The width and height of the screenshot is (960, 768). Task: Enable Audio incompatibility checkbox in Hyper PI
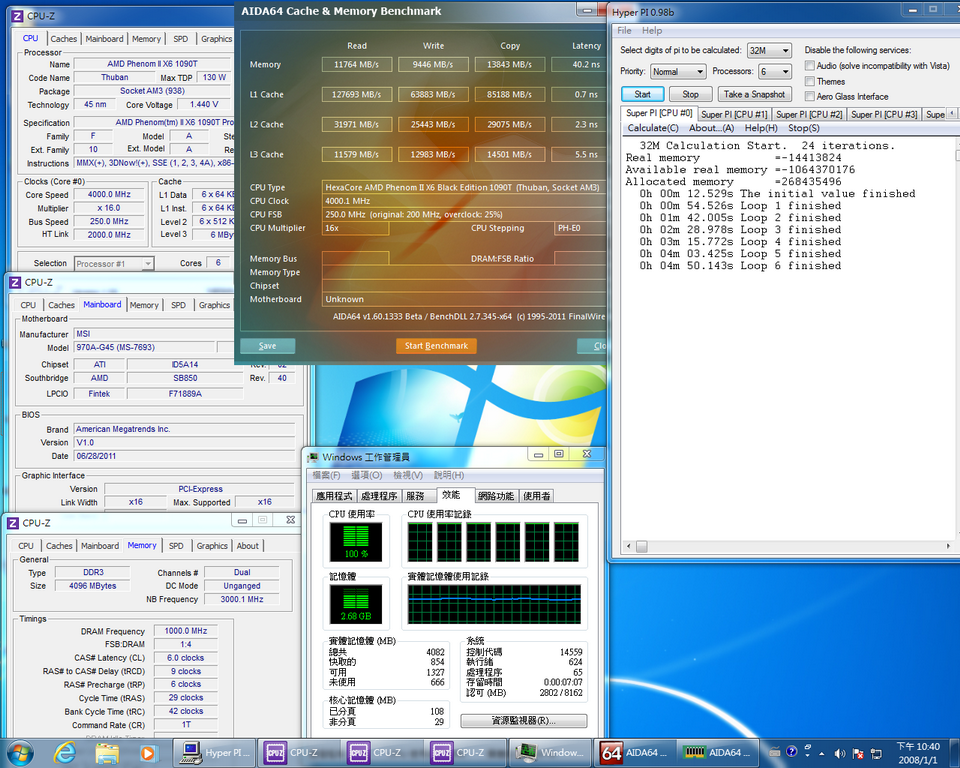(809, 66)
